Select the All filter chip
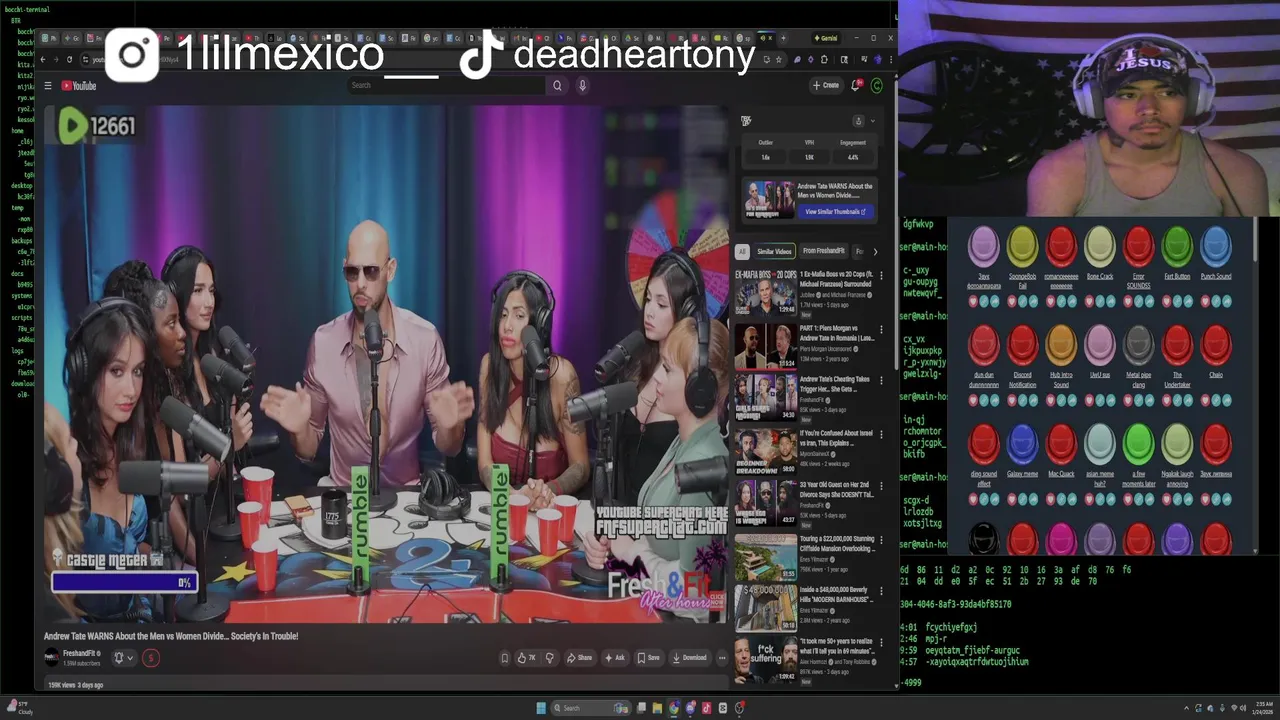 [742, 251]
